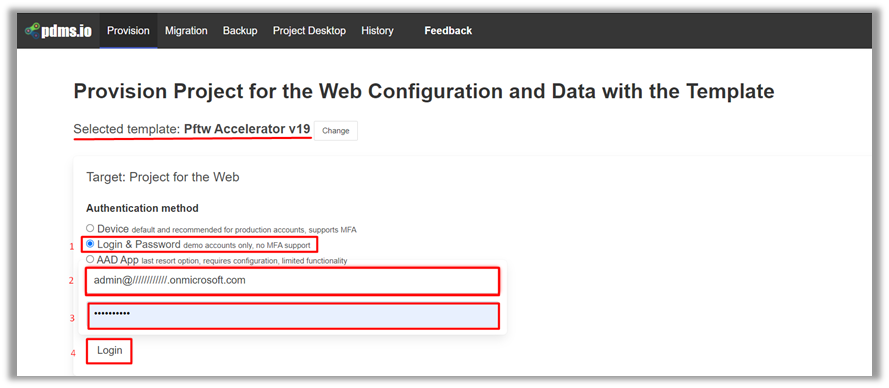The width and height of the screenshot is (889, 388).
Task: Click the Change template button
Action: pyautogui.click(x=336, y=130)
